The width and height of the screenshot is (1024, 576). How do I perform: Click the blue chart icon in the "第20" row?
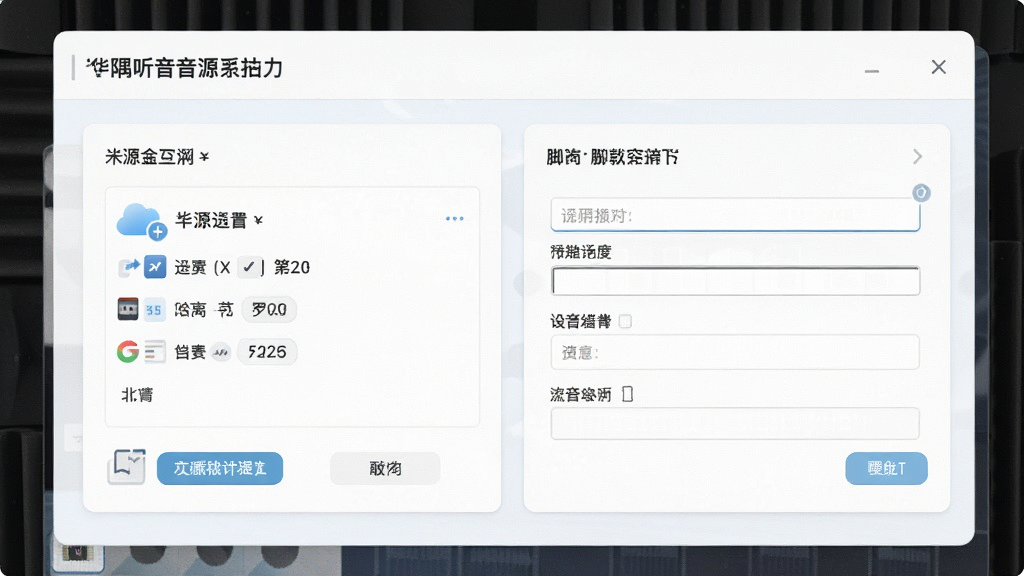(x=155, y=267)
